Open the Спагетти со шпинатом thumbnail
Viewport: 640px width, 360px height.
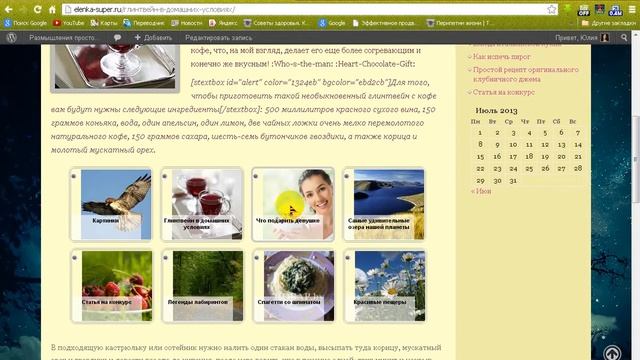coord(294,286)
